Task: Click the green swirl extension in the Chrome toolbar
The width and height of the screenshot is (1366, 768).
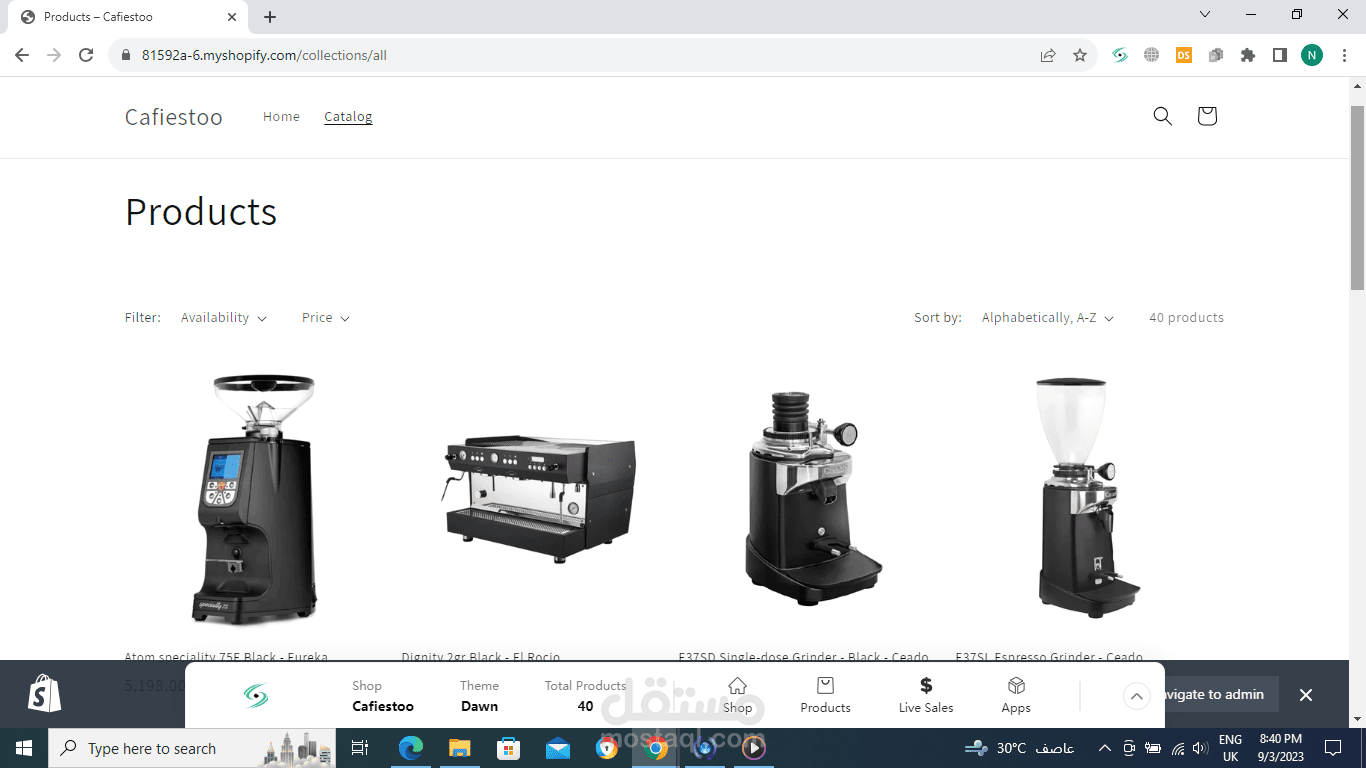Action: click(x=1120, y=55)
